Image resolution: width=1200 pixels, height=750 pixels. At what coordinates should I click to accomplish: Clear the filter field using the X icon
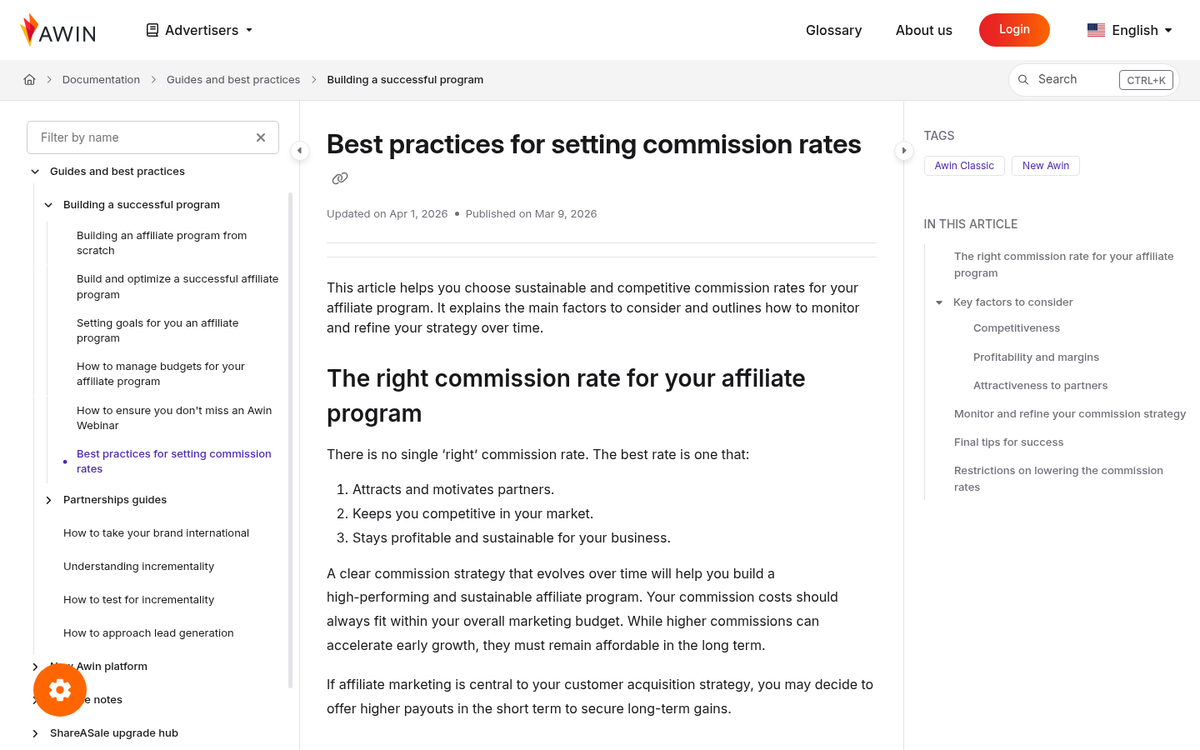click(260, 137)
